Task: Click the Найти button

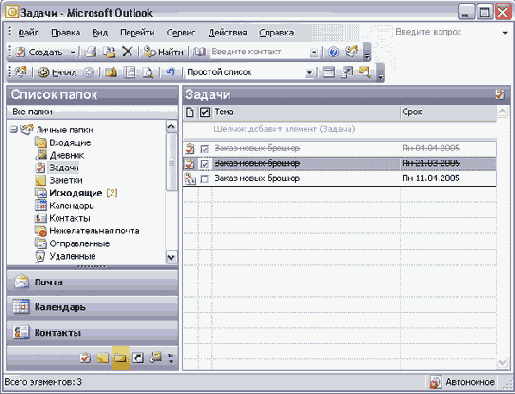Action: [164, 52]
